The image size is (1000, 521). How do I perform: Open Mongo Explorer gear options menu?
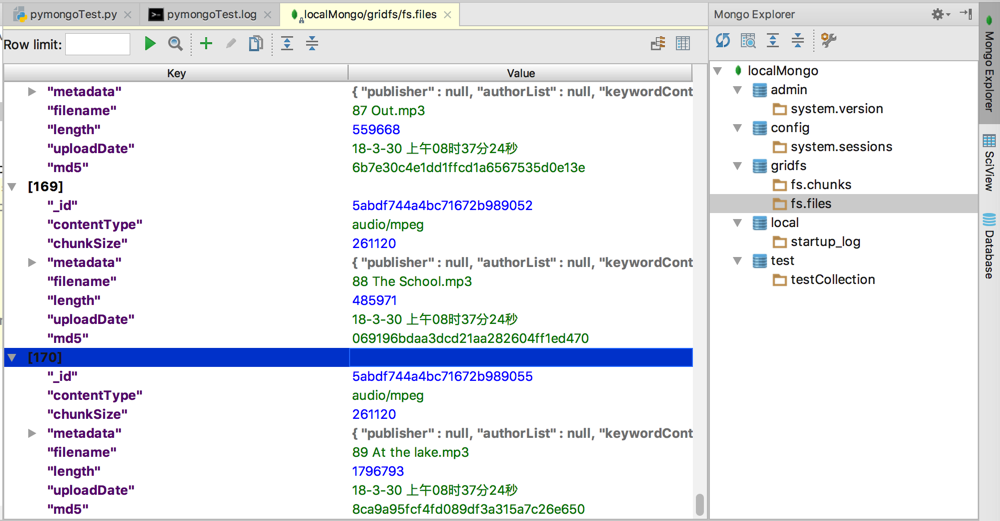coord(941,14)
